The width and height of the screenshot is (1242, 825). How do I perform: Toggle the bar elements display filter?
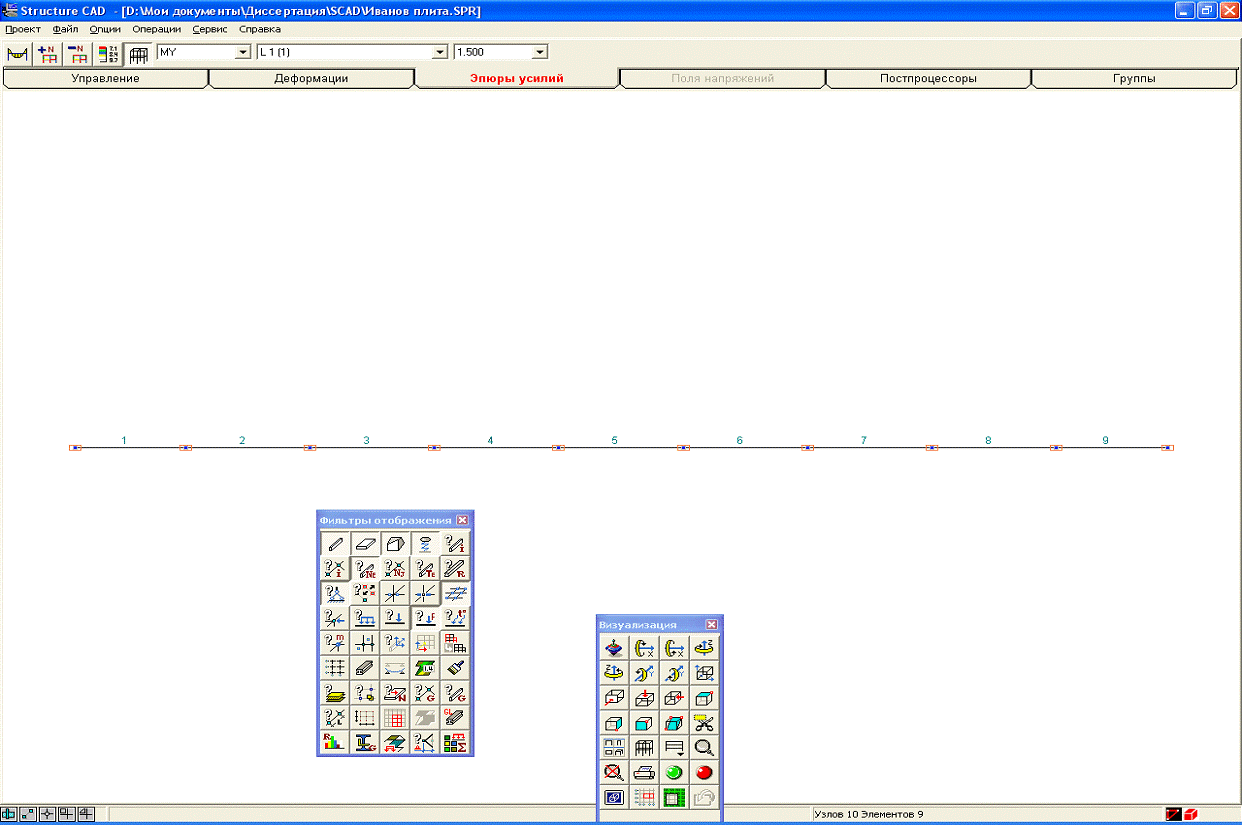point(334,544)
